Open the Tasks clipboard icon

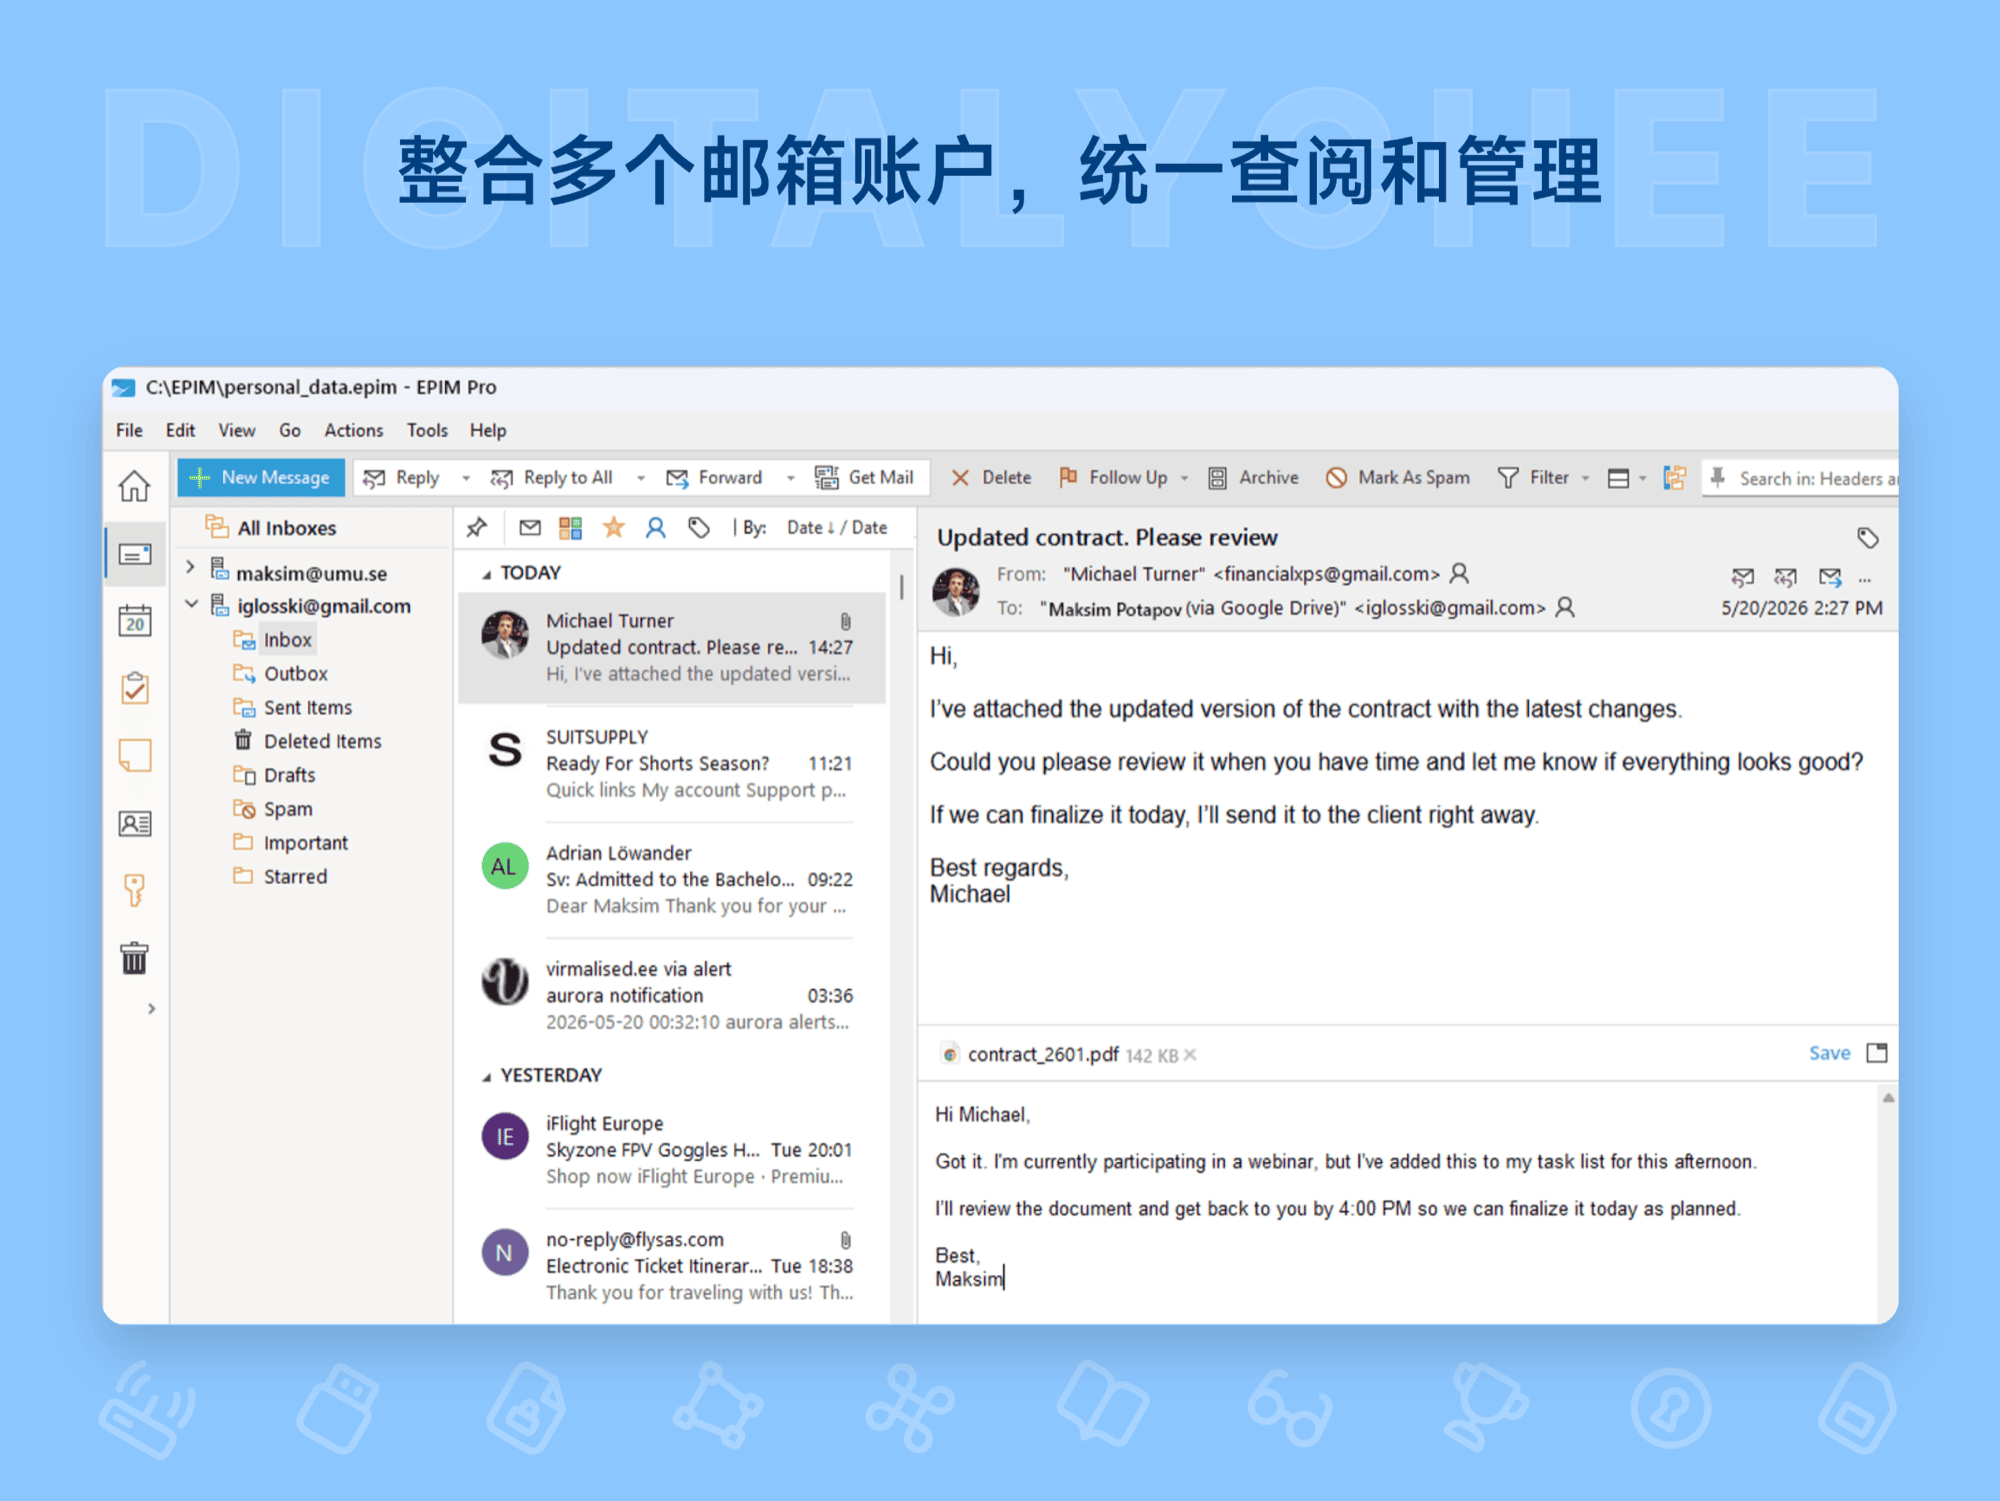click(x=134, y=688)
